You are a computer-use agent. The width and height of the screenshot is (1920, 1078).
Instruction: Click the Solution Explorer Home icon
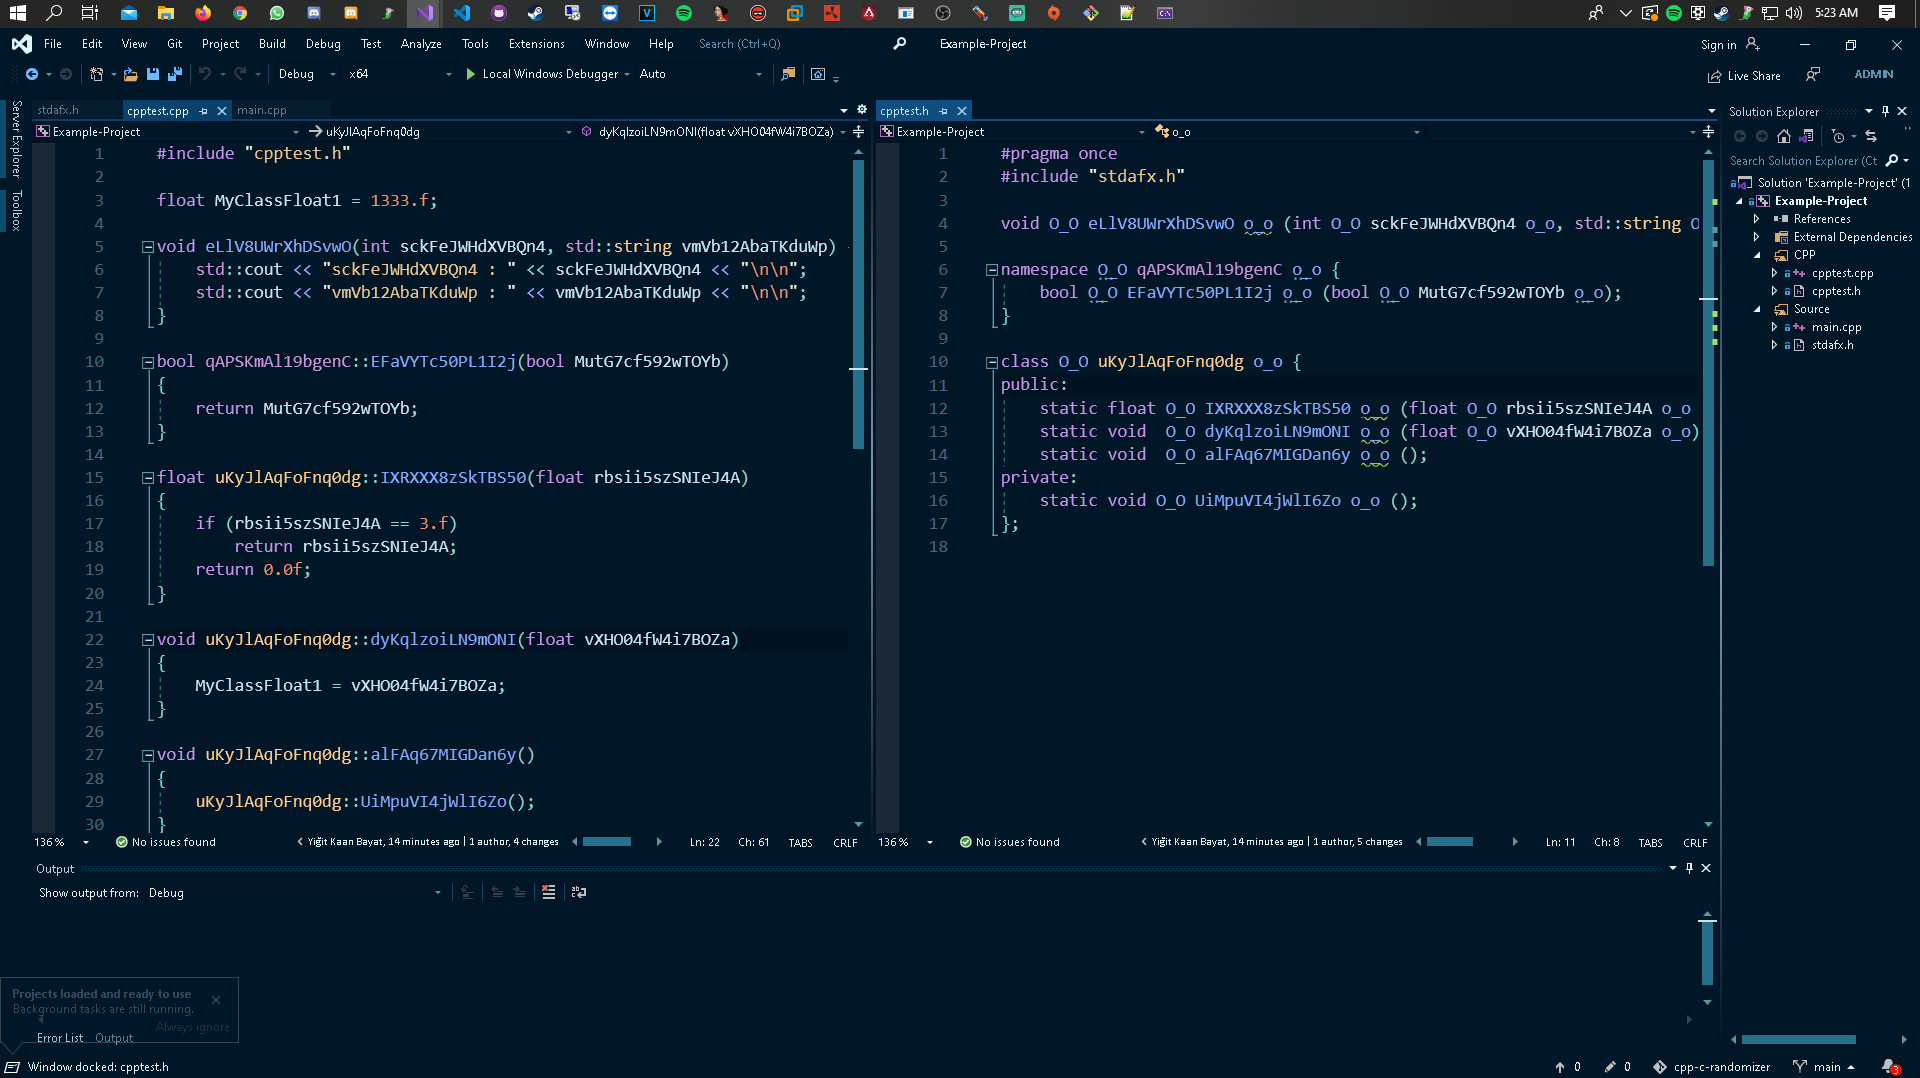click(x=1784, y=136)
